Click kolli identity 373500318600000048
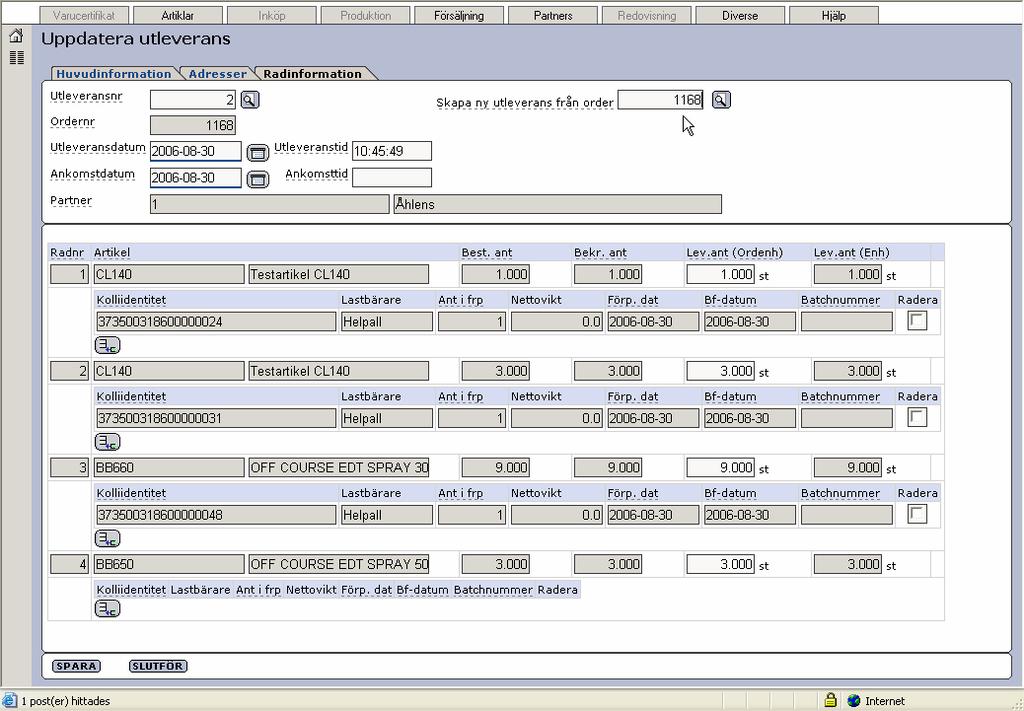The image size is (1024, 711). coord(216,515)
